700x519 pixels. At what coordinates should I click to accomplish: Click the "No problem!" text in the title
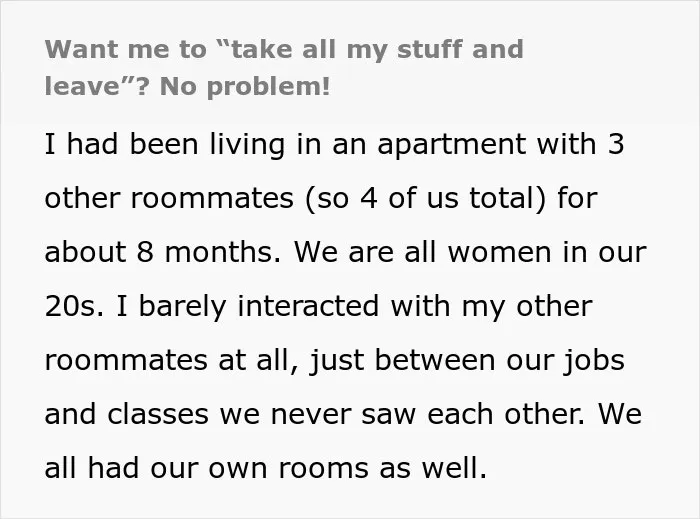(x=245, y=86)
